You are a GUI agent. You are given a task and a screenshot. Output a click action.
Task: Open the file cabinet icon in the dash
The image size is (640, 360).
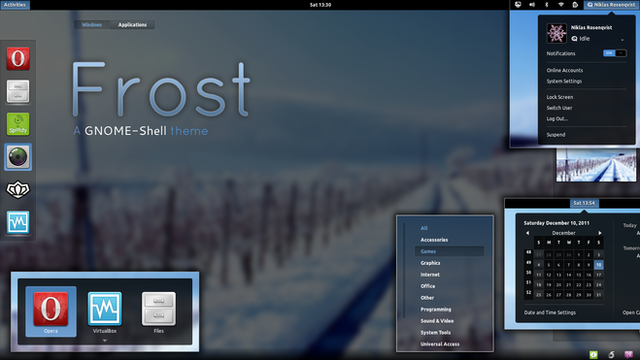[x=18, y=91]
